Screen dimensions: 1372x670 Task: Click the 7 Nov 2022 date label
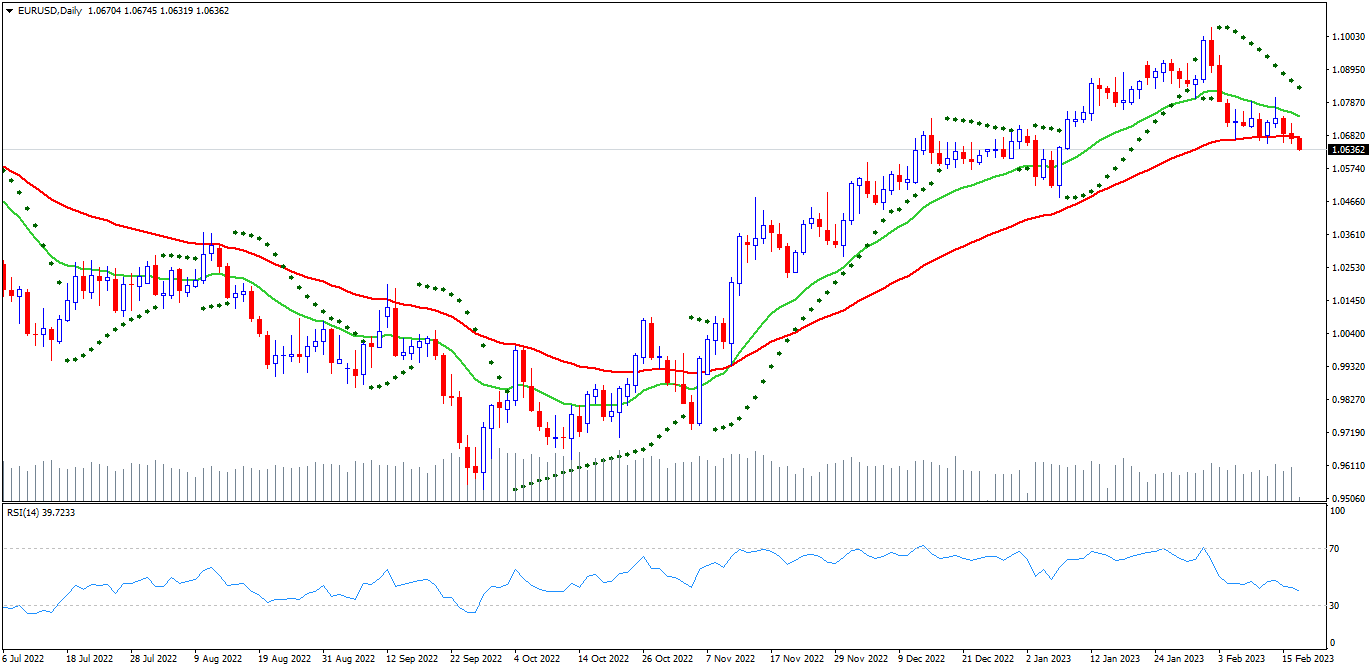click(x=731, y=660)
